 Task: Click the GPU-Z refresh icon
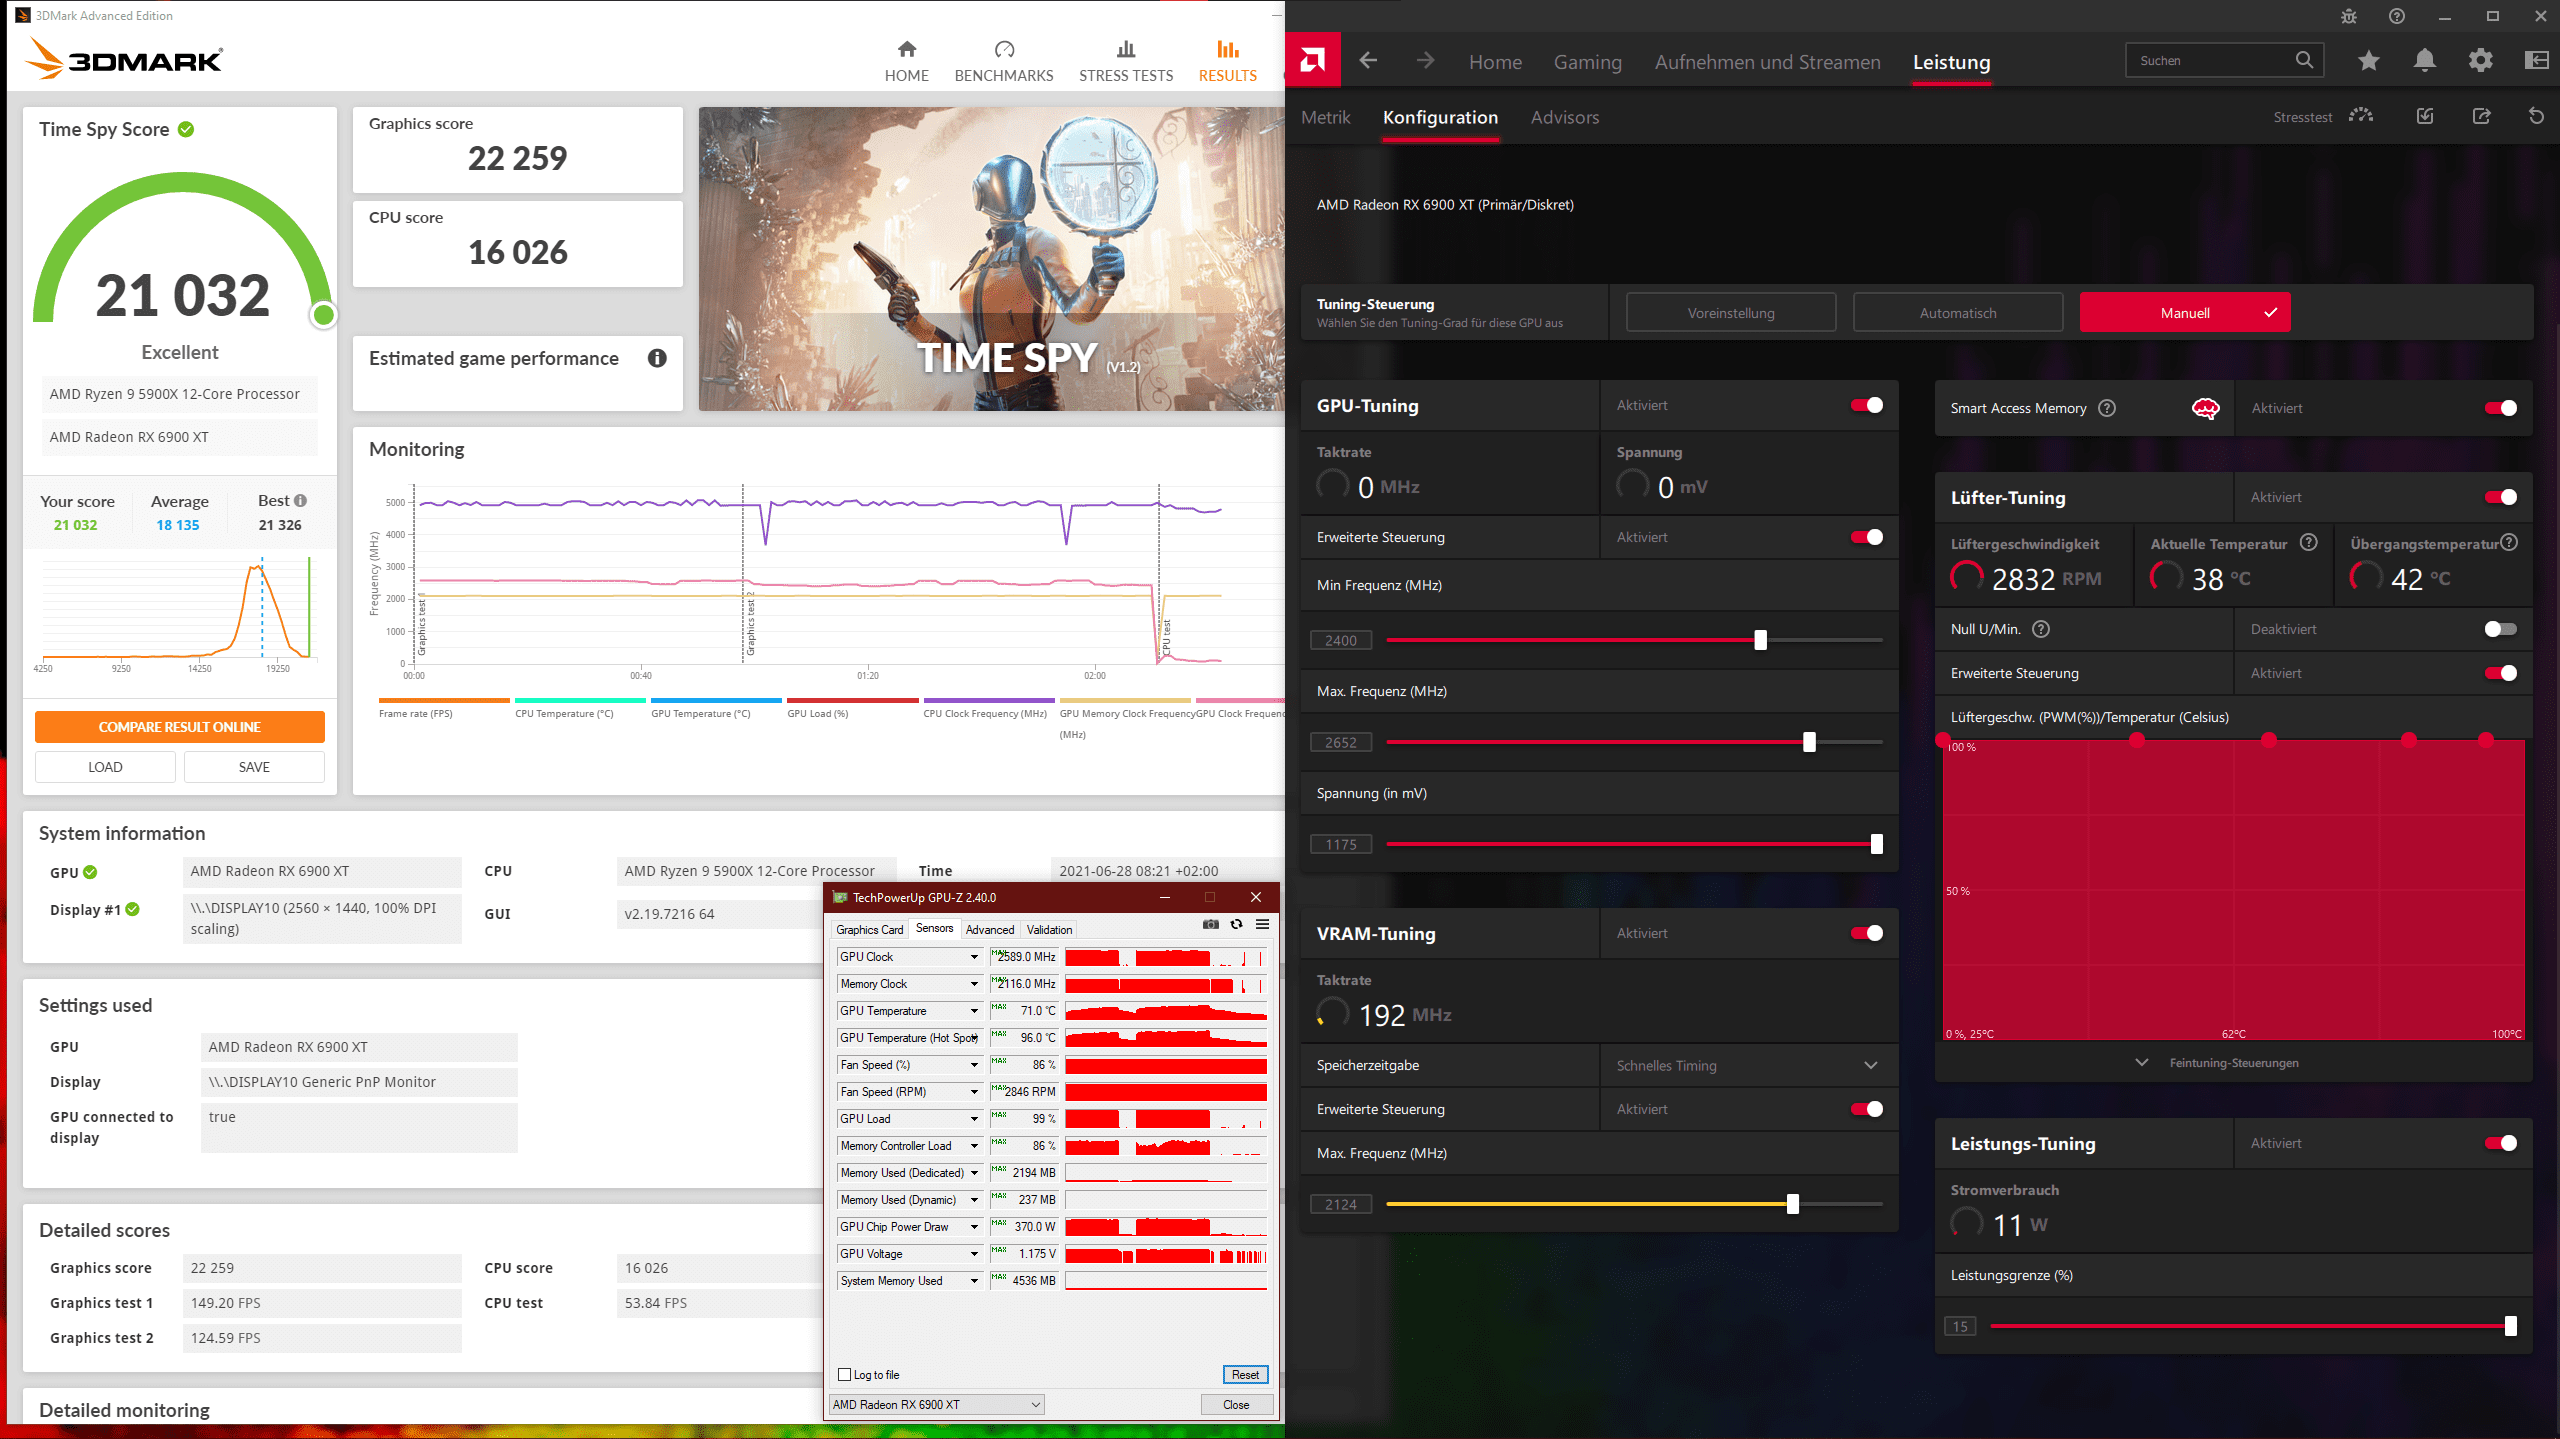tap(1237, 925)
